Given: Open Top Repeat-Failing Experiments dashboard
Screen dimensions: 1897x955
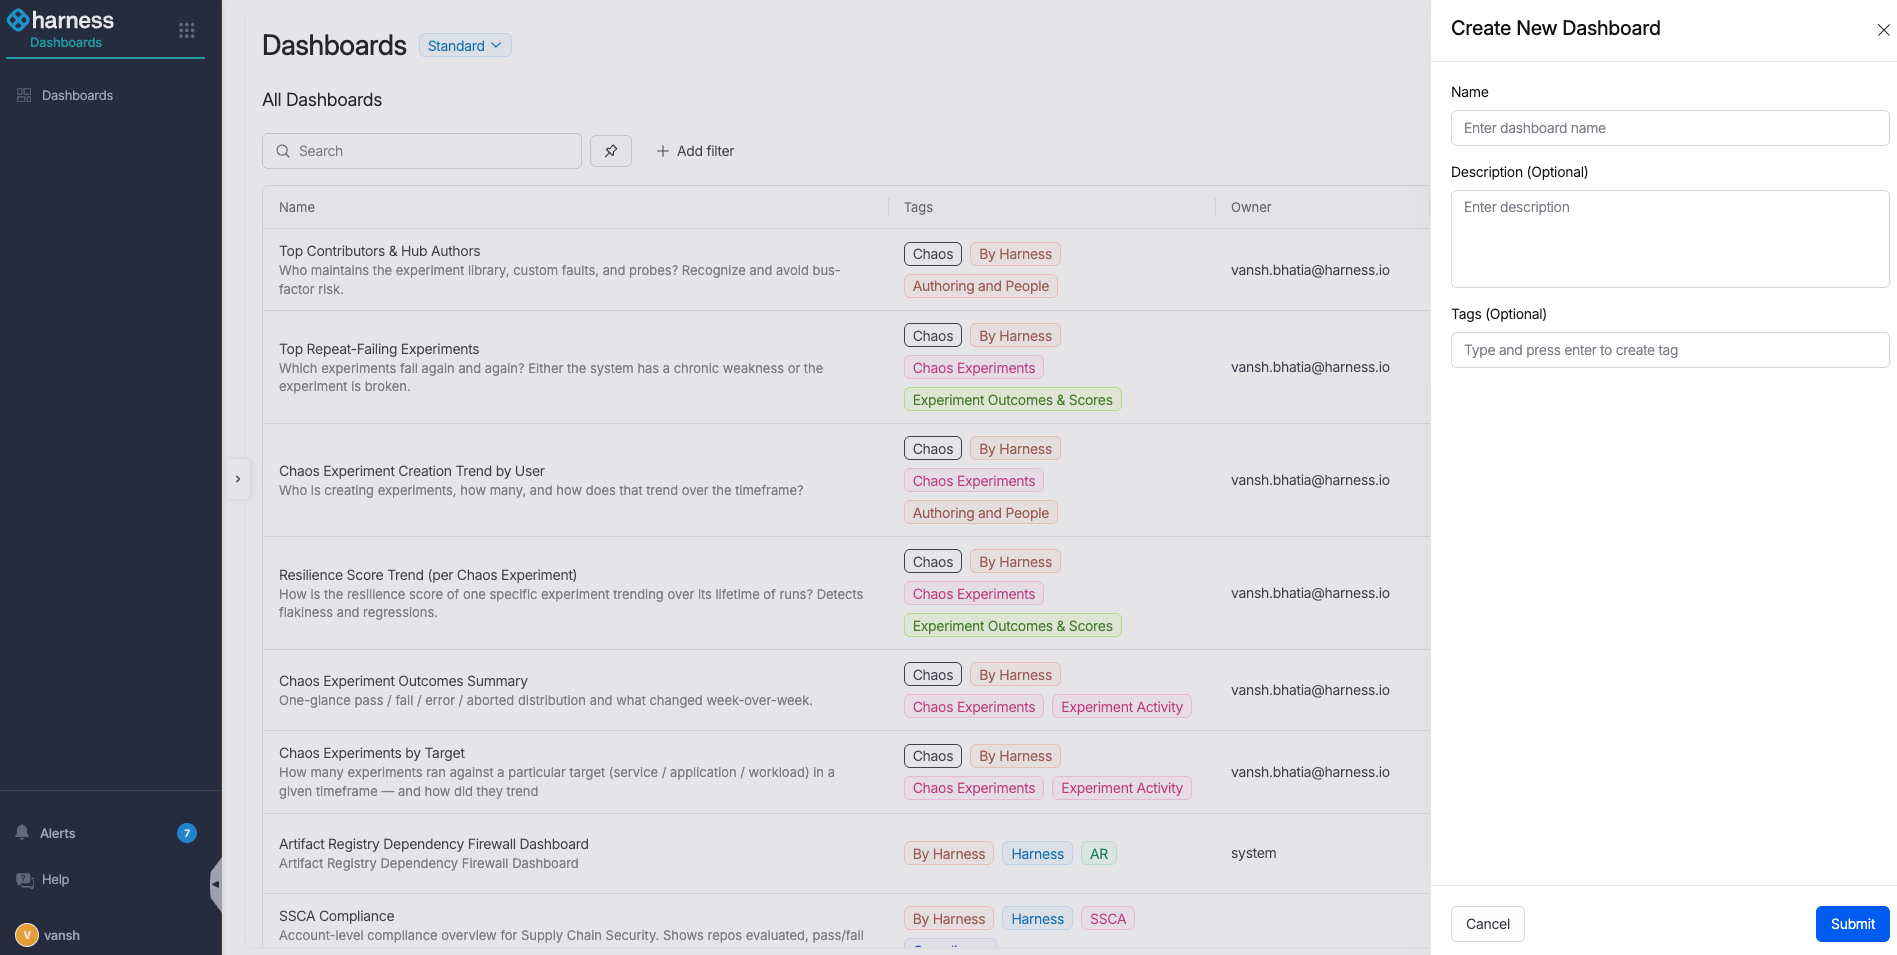Looking at the screenshot, I should [379, 349].
